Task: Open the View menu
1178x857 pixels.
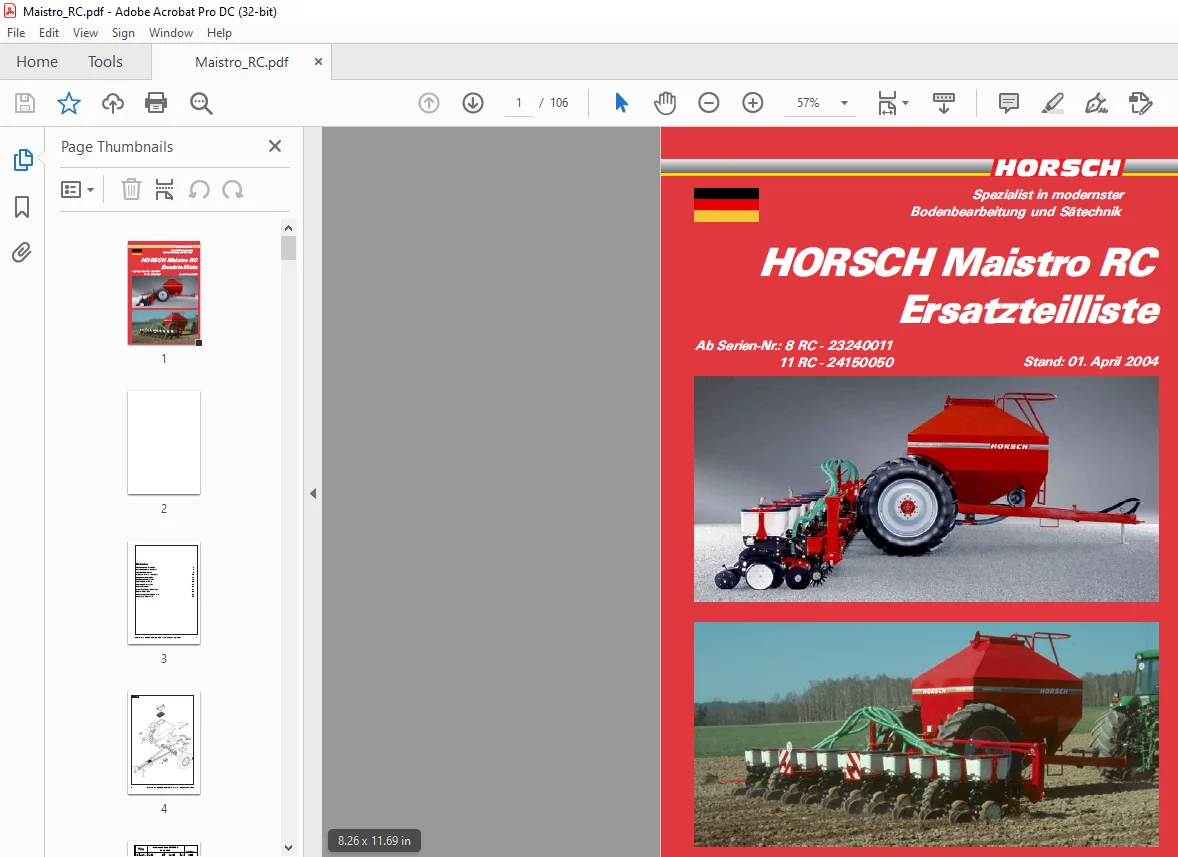Action: click(85, 32)
